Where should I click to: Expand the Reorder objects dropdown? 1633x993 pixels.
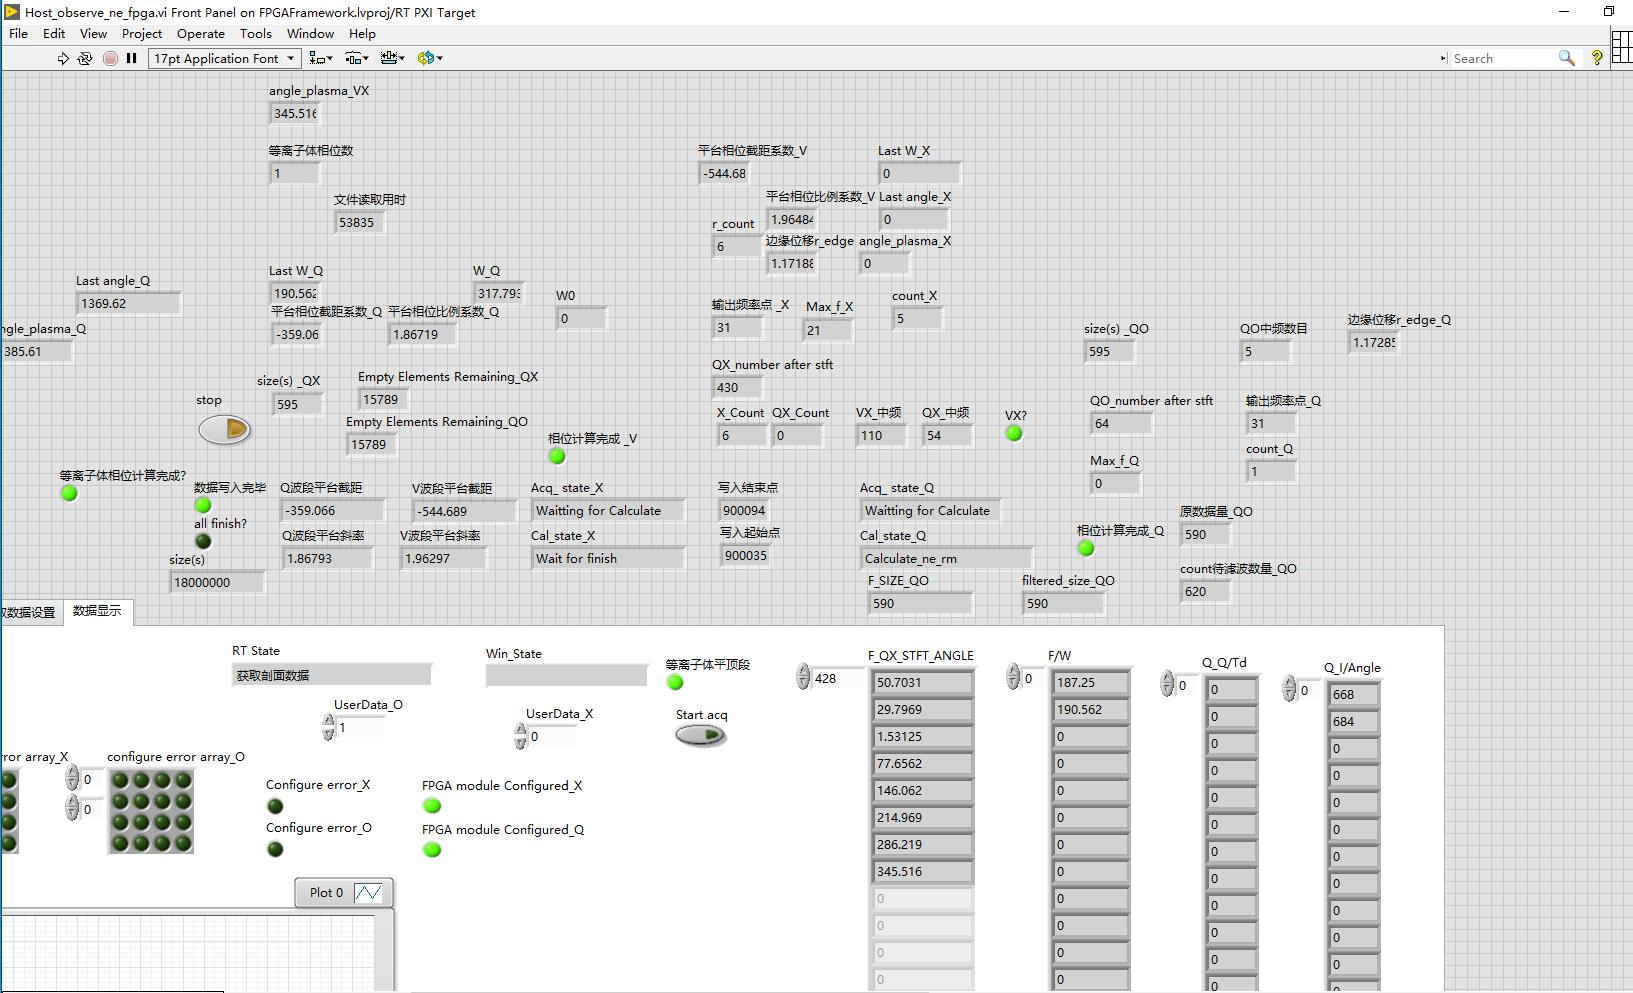[430, 59]
